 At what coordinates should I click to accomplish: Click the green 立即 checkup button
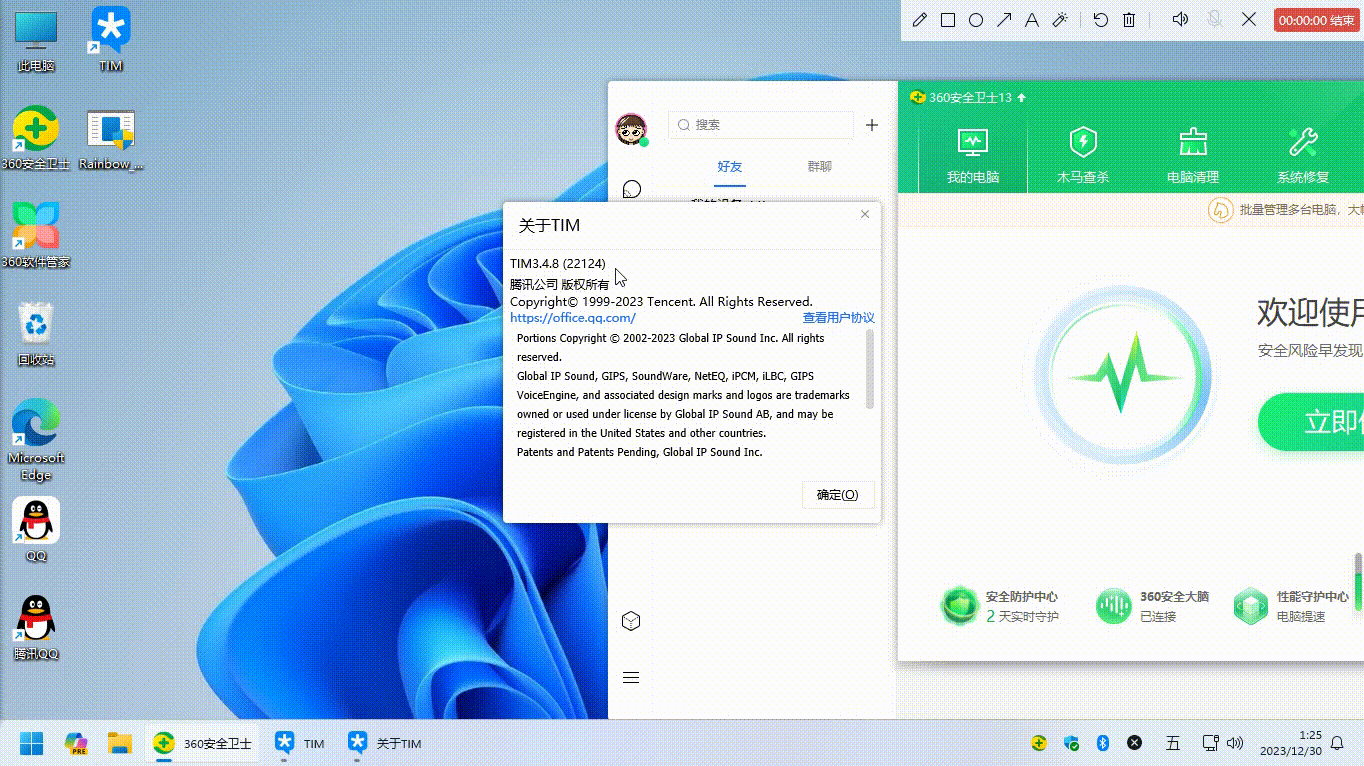(x=1311, y=421)
